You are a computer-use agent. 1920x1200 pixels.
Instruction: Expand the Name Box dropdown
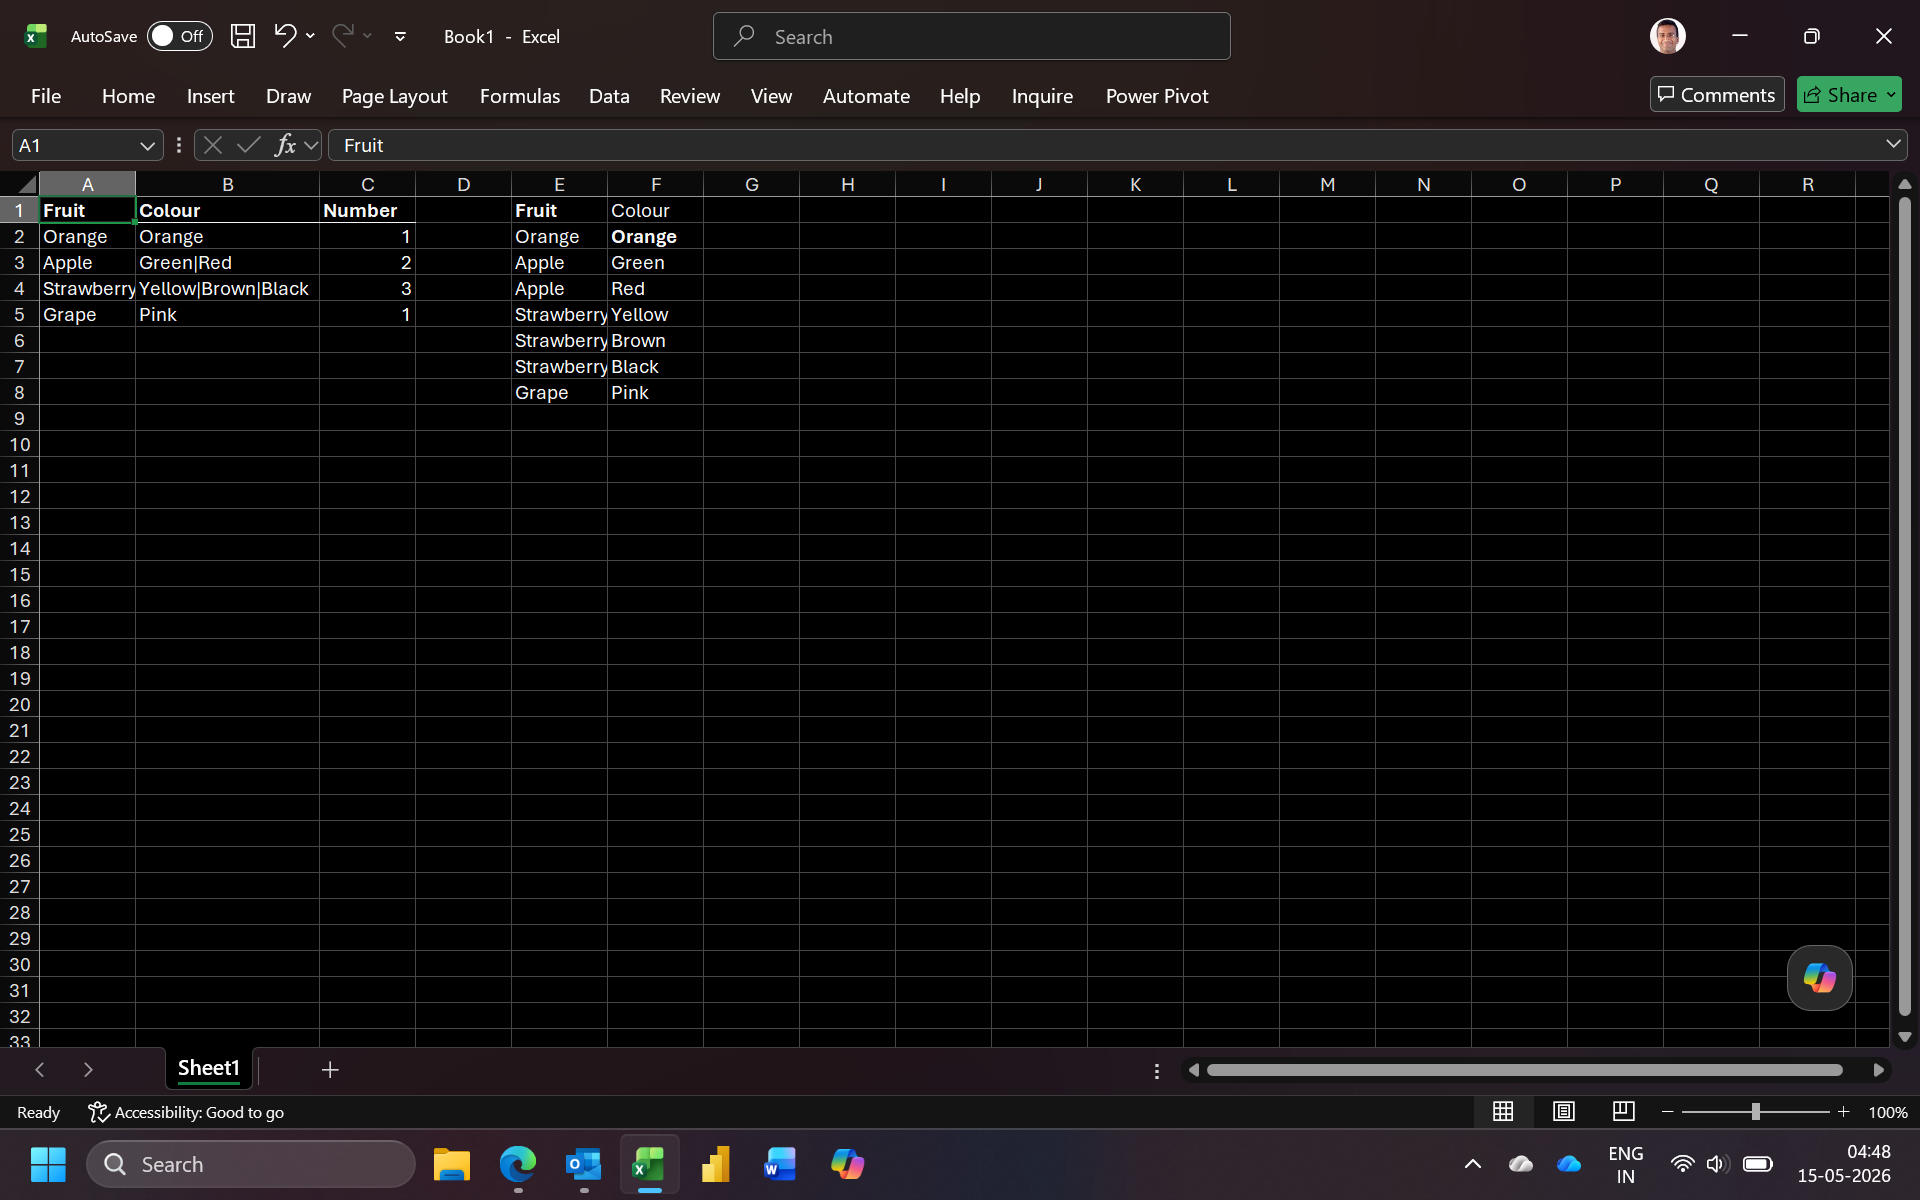pyautogui.click(x=147, y=146)
